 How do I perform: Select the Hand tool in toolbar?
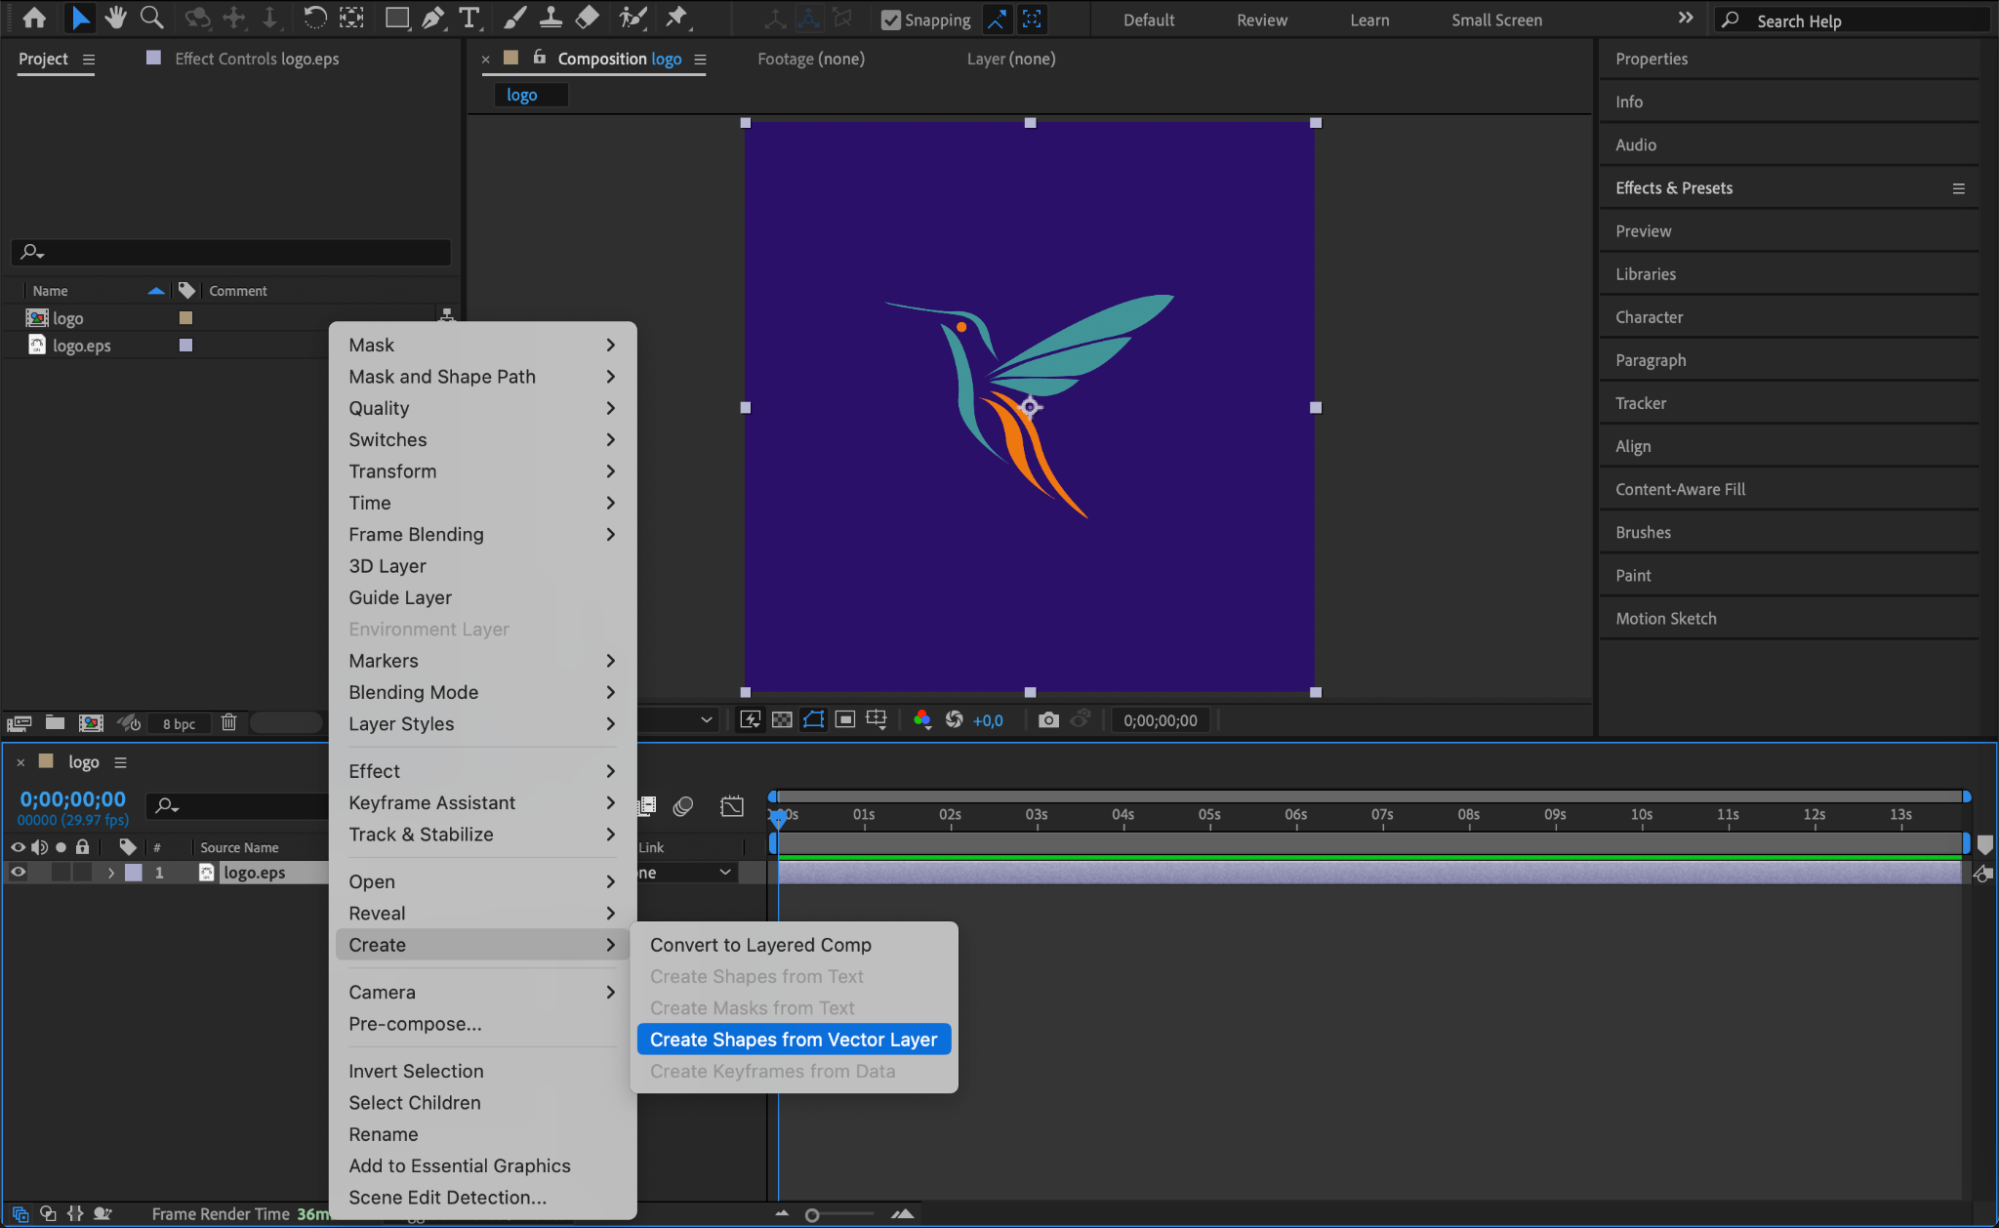click(x=116, y=17)
